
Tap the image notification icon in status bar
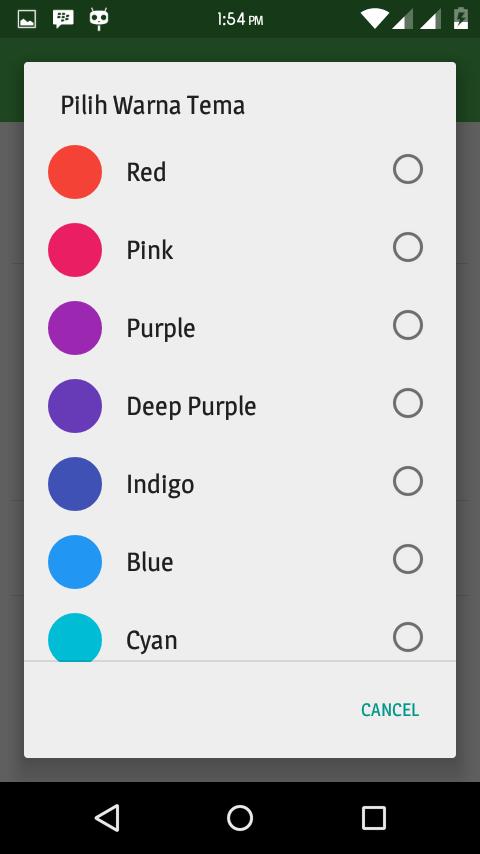[x=27, y=20]
